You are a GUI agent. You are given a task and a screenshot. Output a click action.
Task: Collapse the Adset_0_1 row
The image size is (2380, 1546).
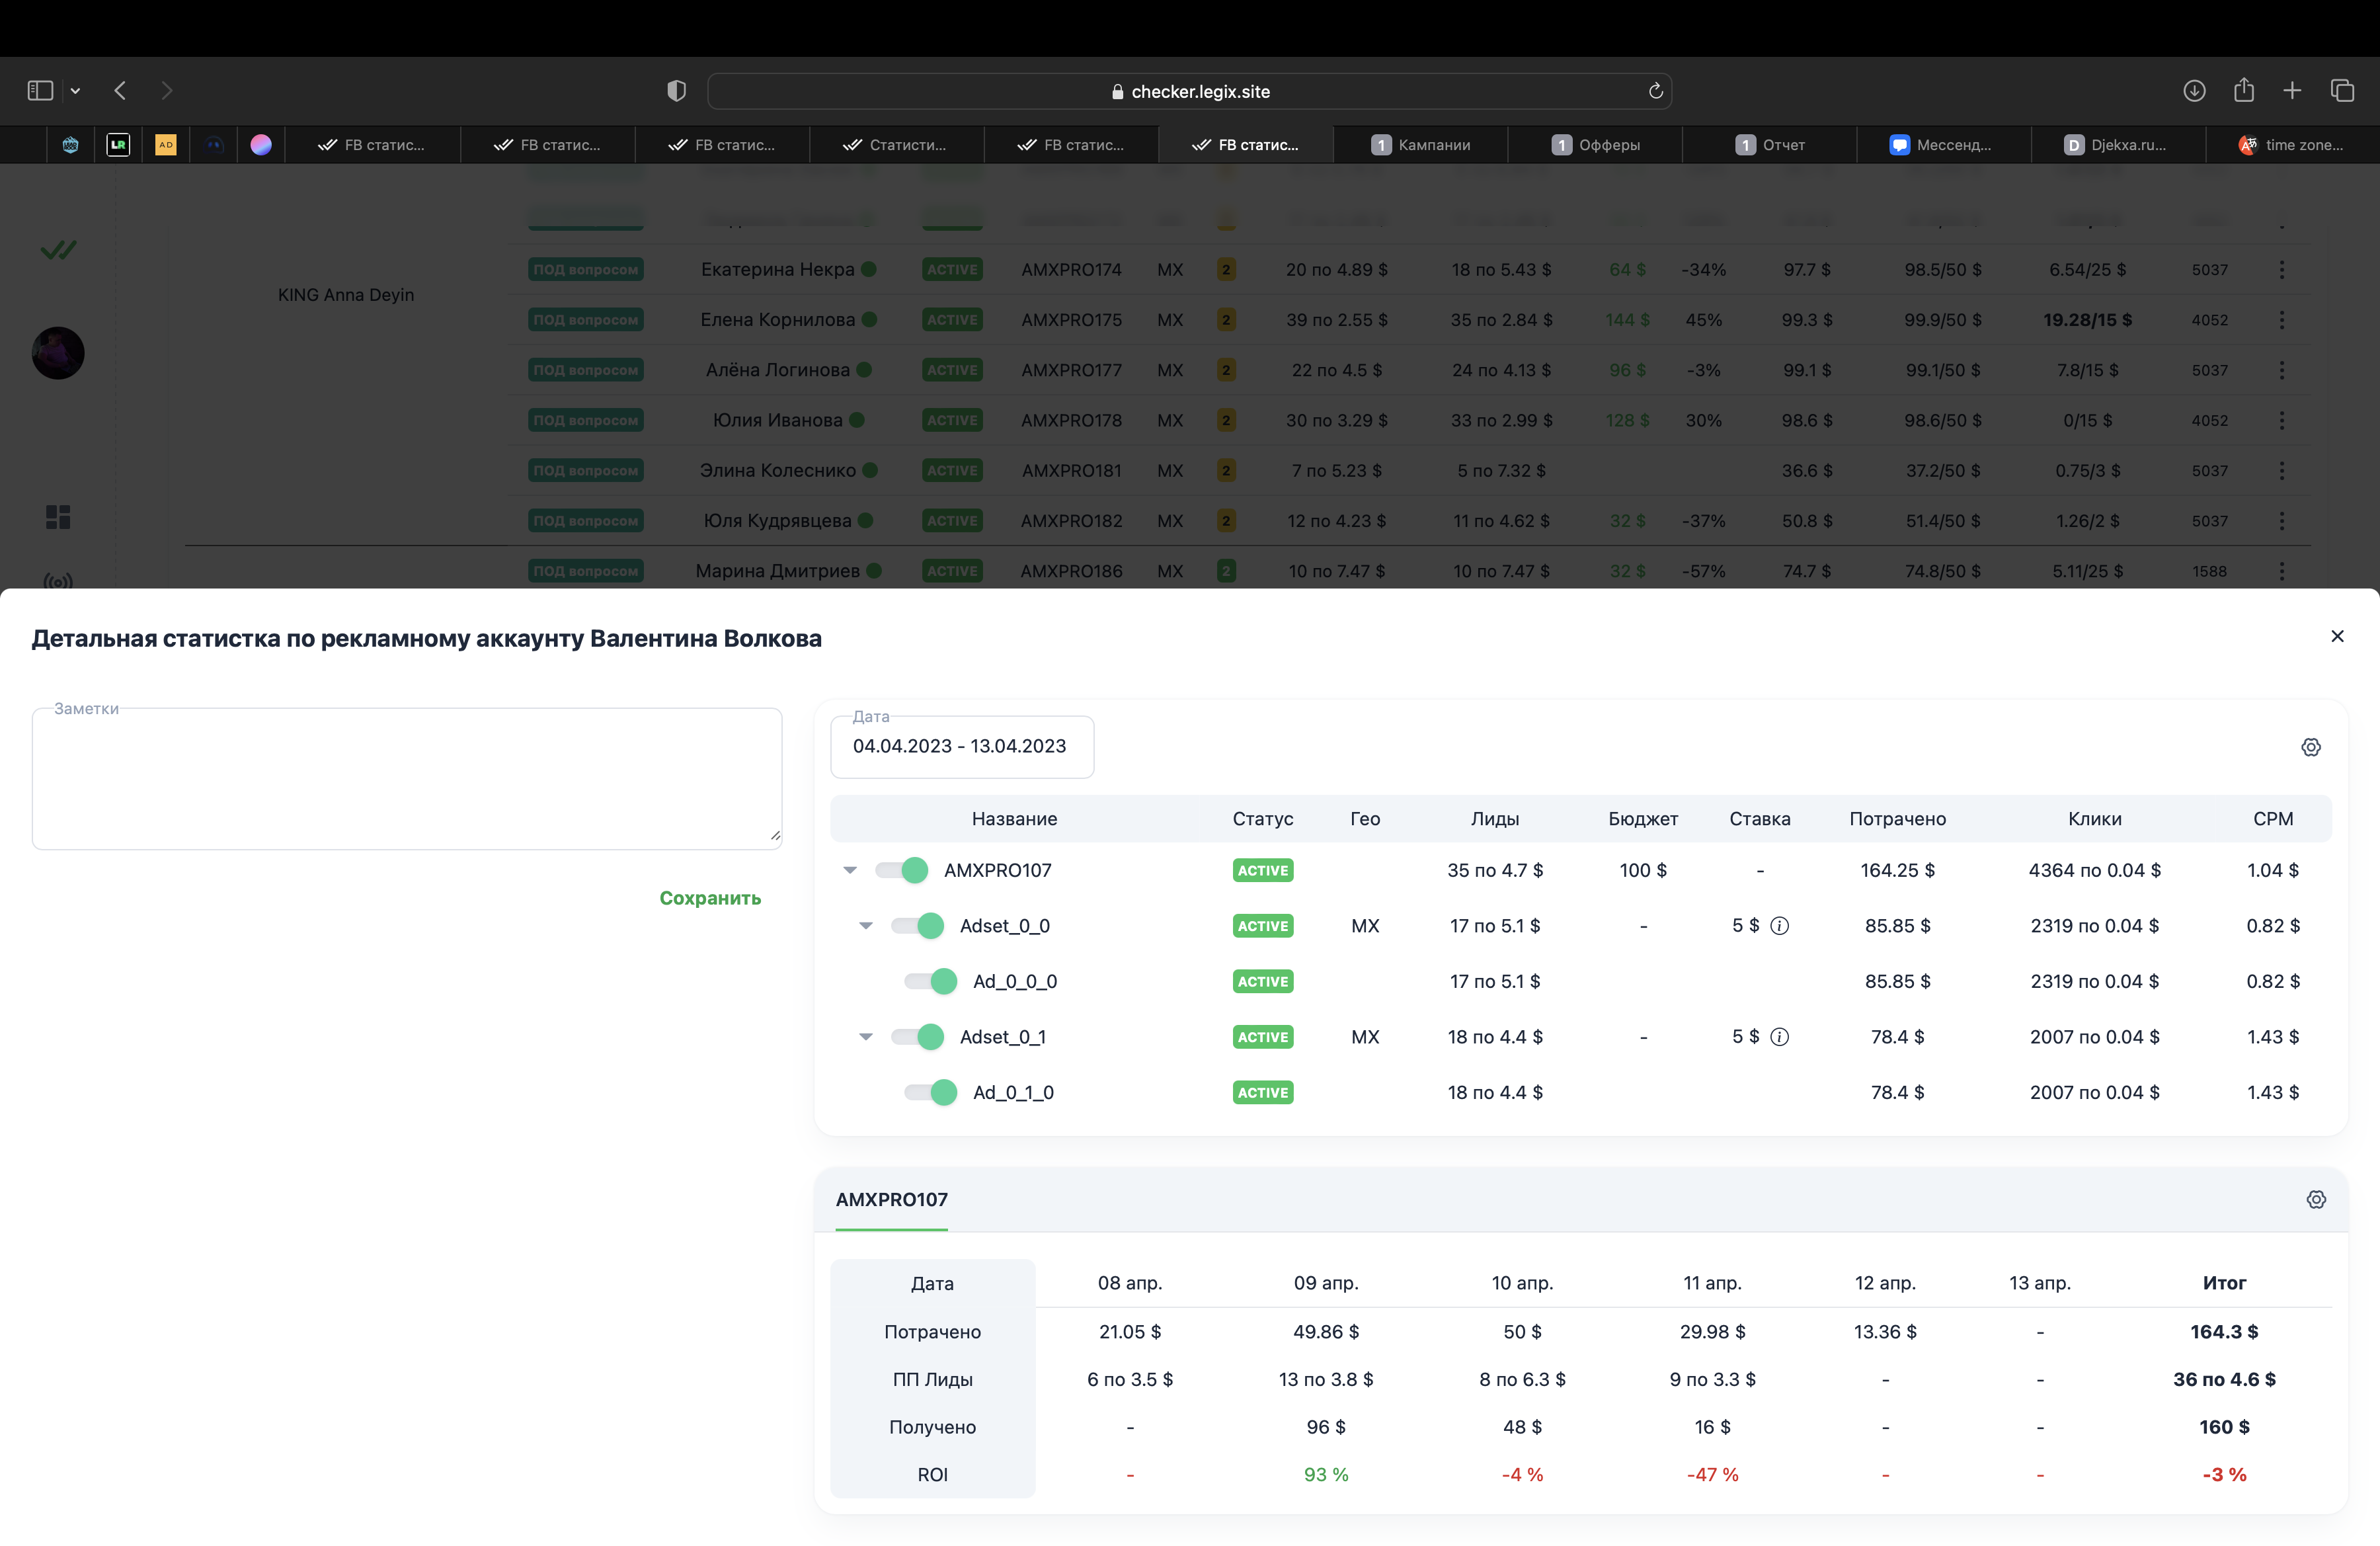pyautogui.click(x=866, y=1037)
